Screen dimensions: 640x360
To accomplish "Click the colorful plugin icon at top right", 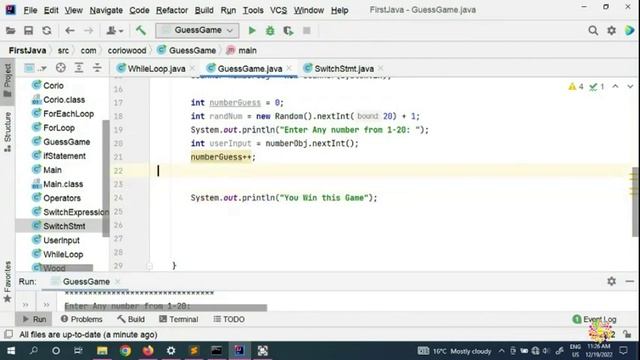I will tap(629, 30).
